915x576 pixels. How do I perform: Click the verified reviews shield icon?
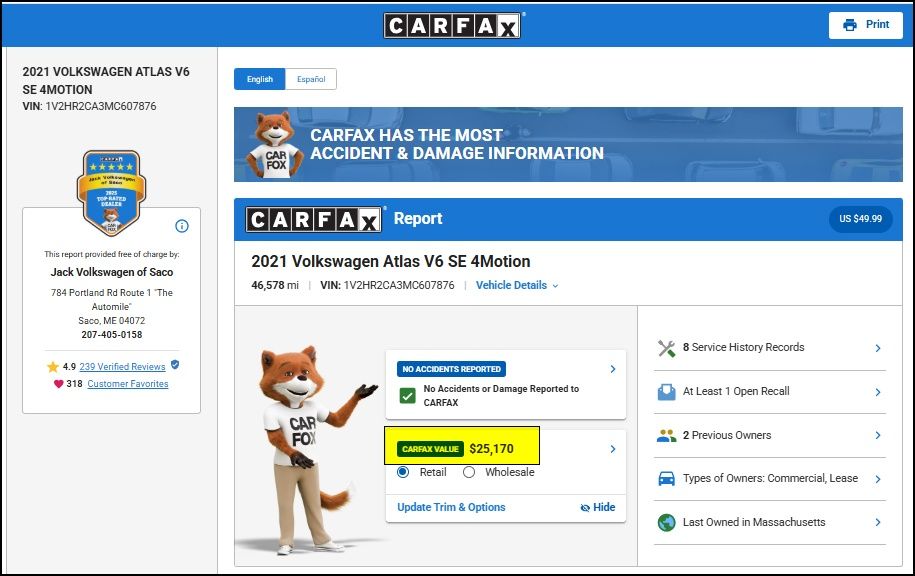(175, 365)
